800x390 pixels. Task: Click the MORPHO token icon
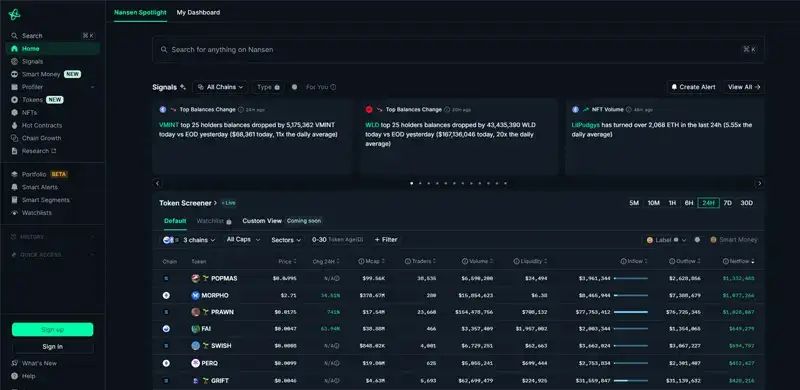tap(195, 295)
